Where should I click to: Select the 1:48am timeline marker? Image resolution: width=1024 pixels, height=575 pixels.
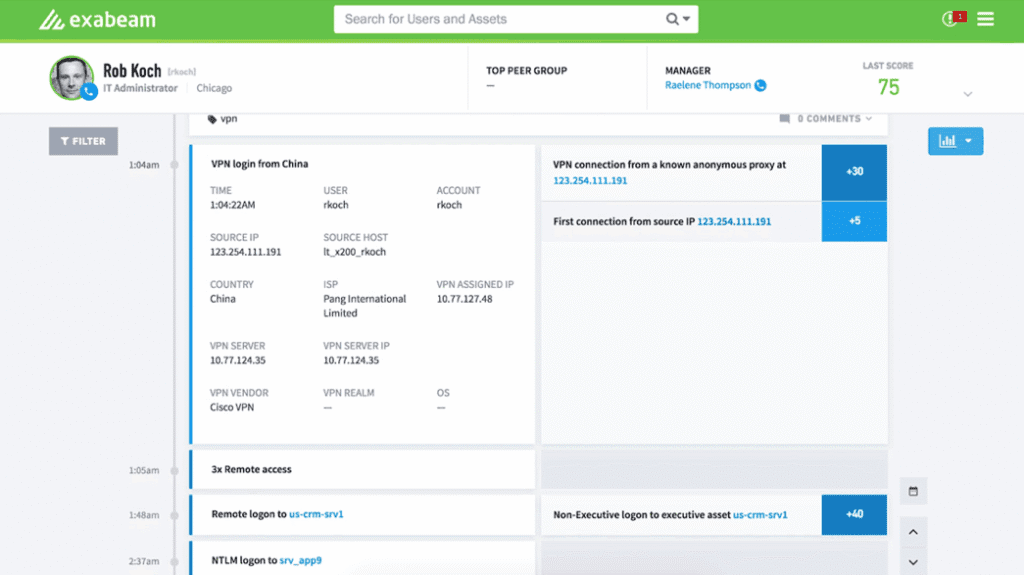pos(174,515)
